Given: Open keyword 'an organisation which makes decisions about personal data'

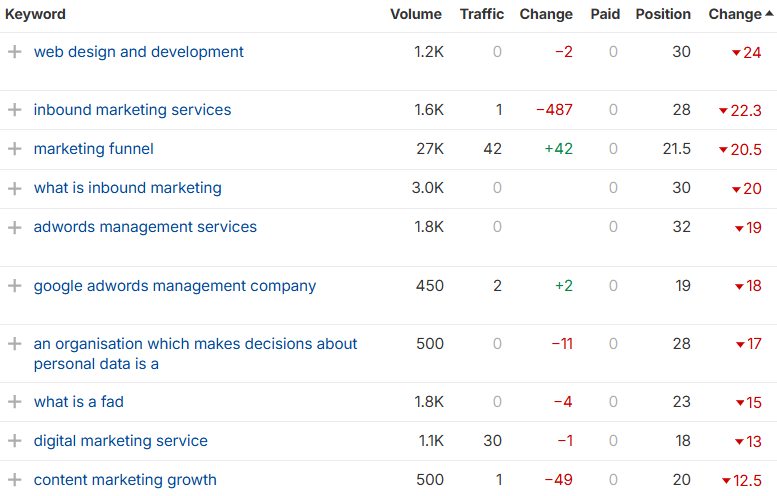Looking at the screenshot, I should point(195,354).
